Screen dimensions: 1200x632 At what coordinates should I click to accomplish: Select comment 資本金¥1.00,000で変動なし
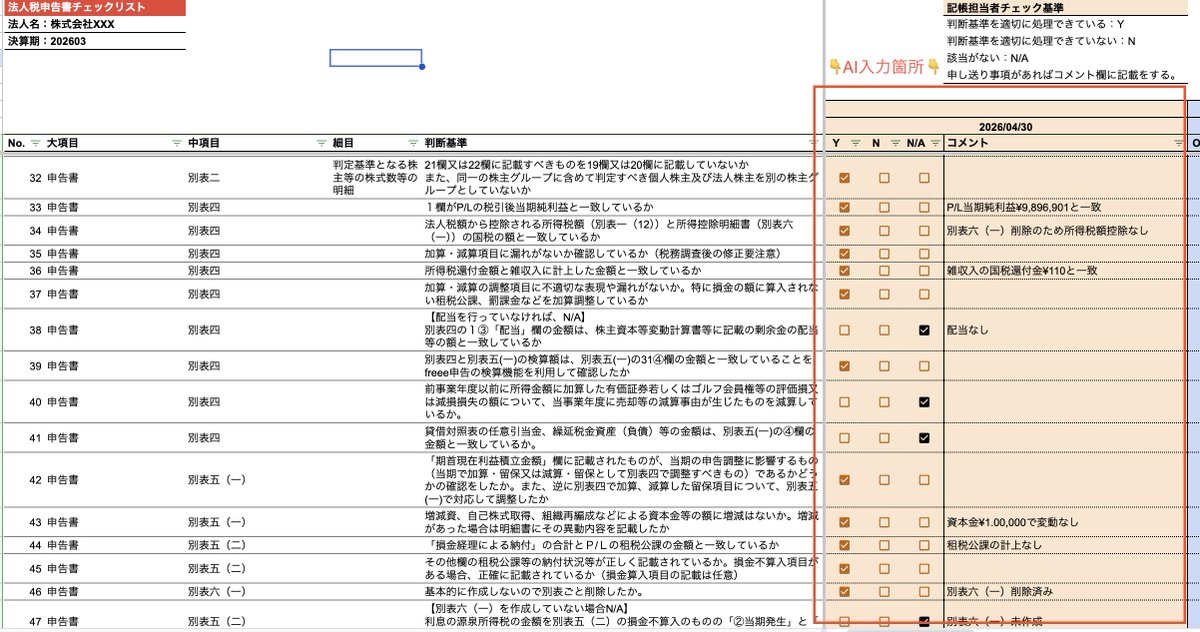[1065, 522]
